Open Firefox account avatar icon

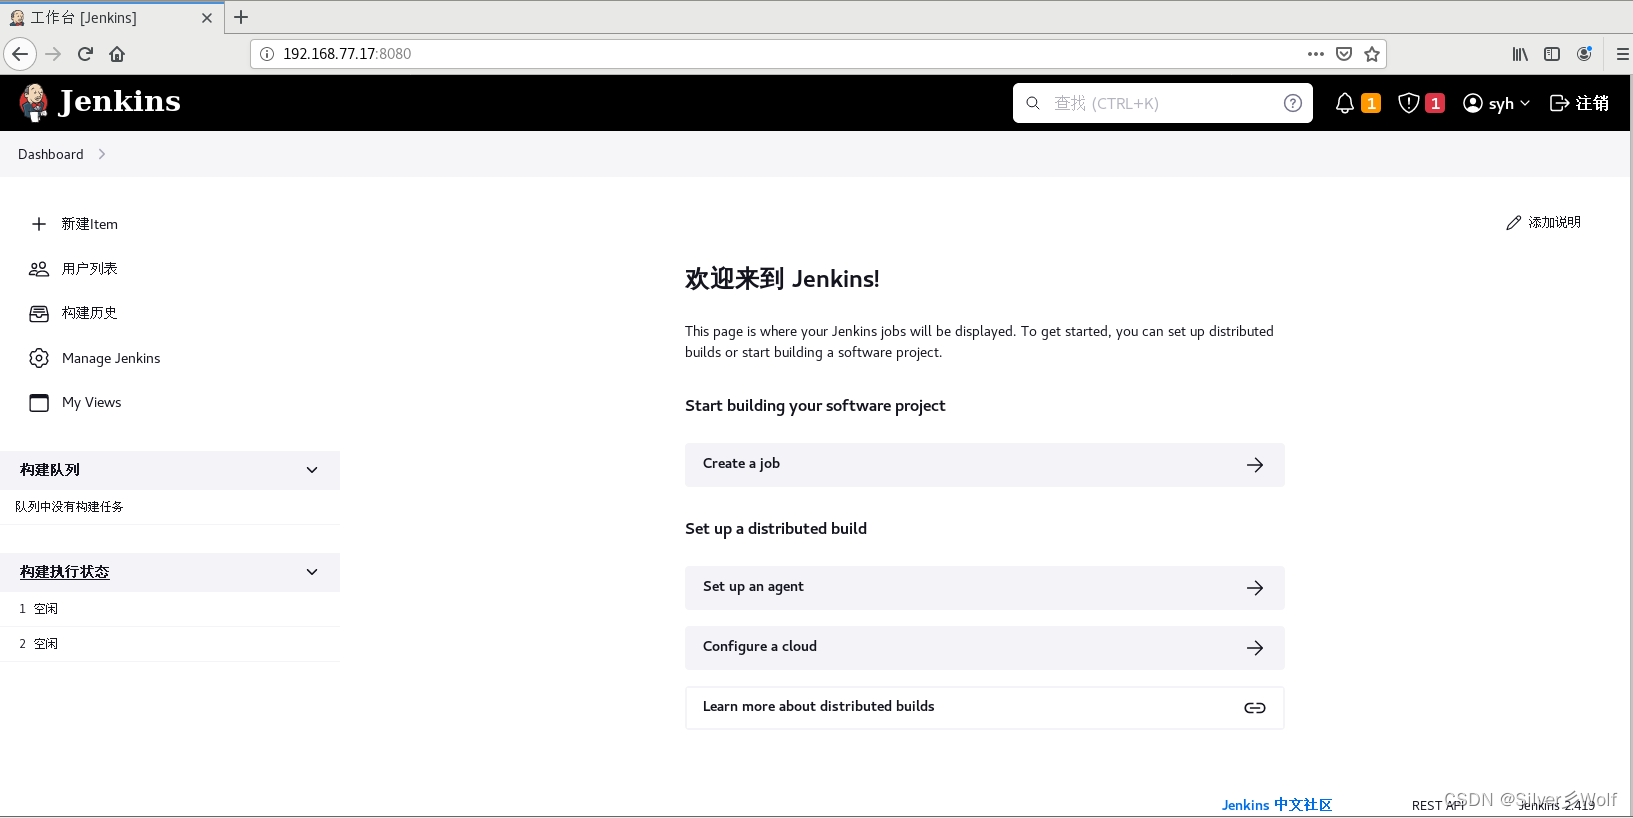[1584, 54]
